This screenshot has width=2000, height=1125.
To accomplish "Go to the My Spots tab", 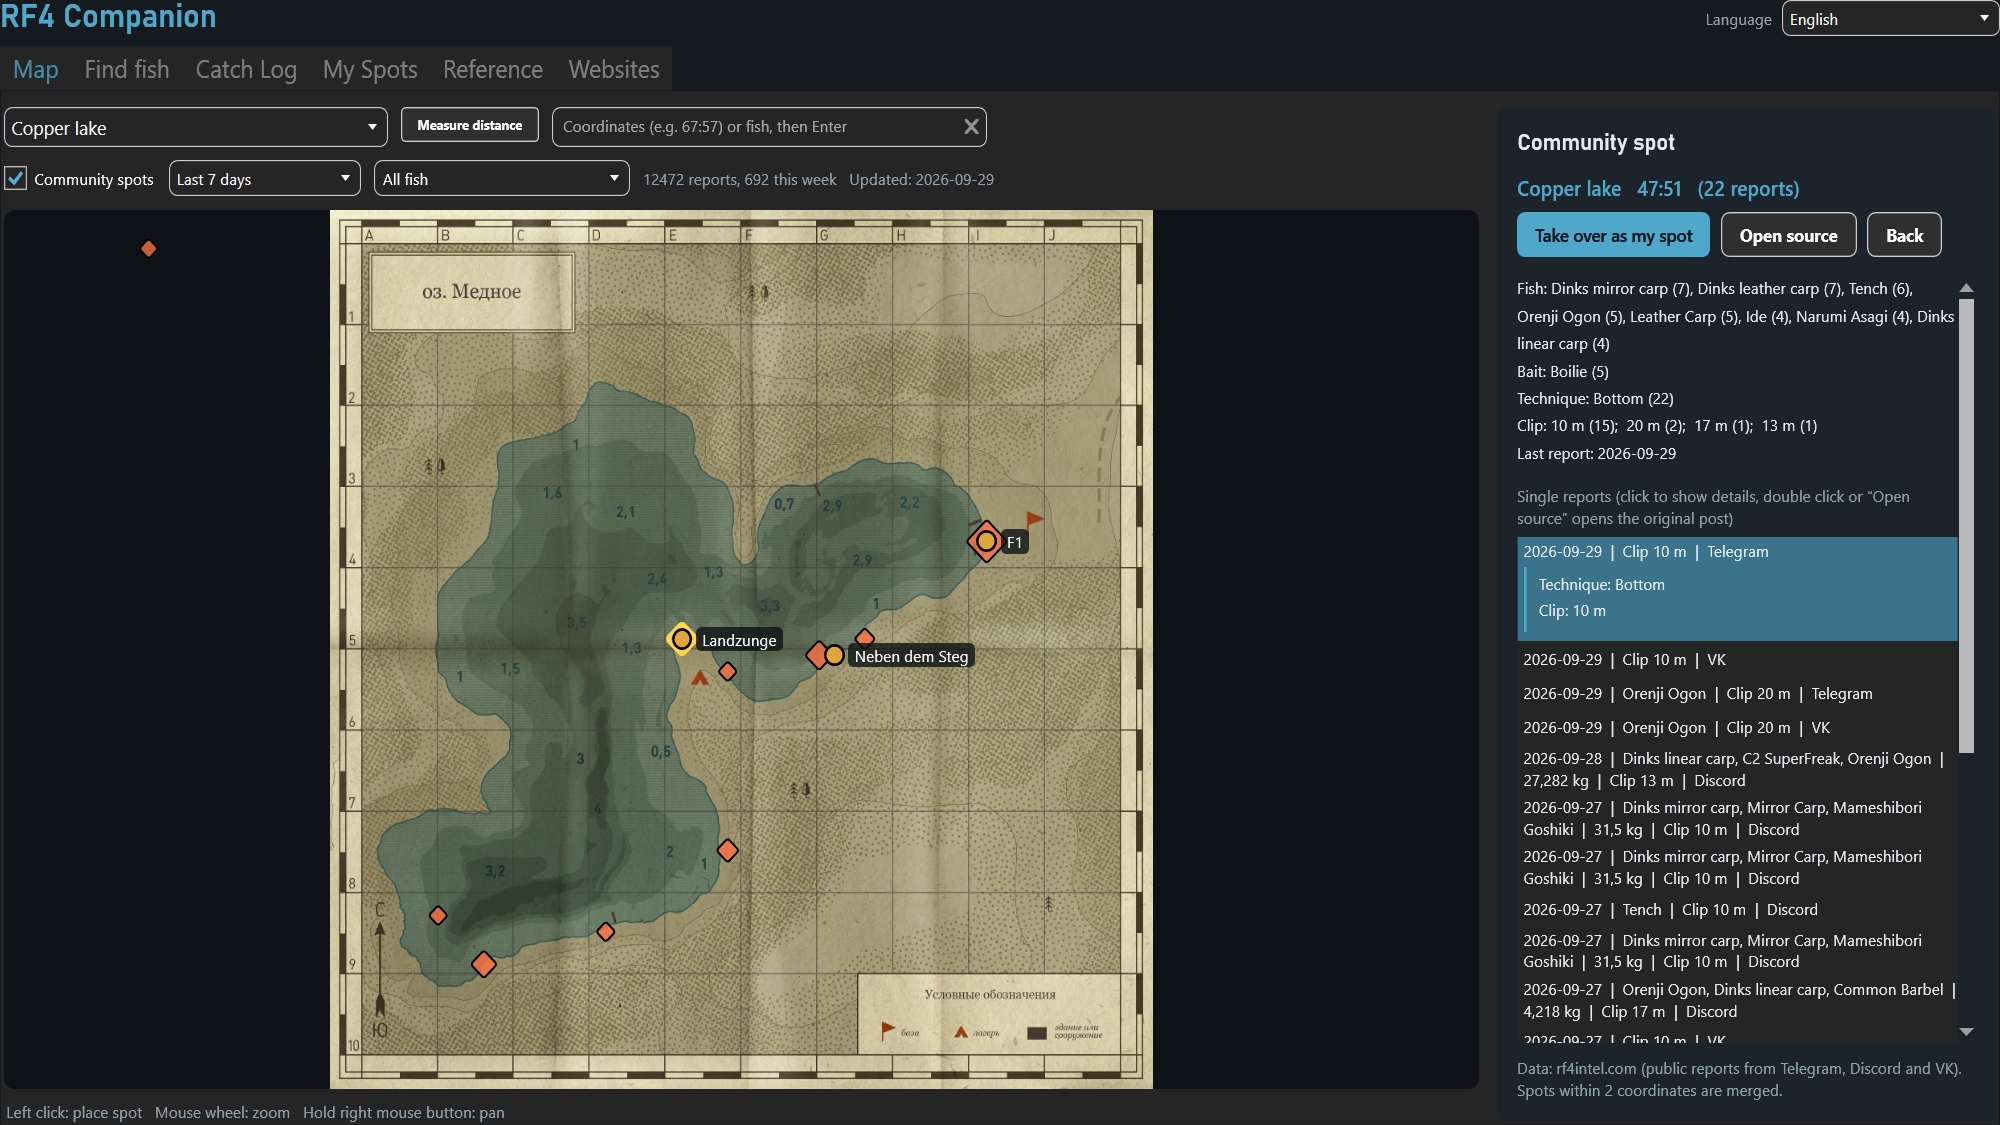I will pyautogui.click(x=370, y=69).
